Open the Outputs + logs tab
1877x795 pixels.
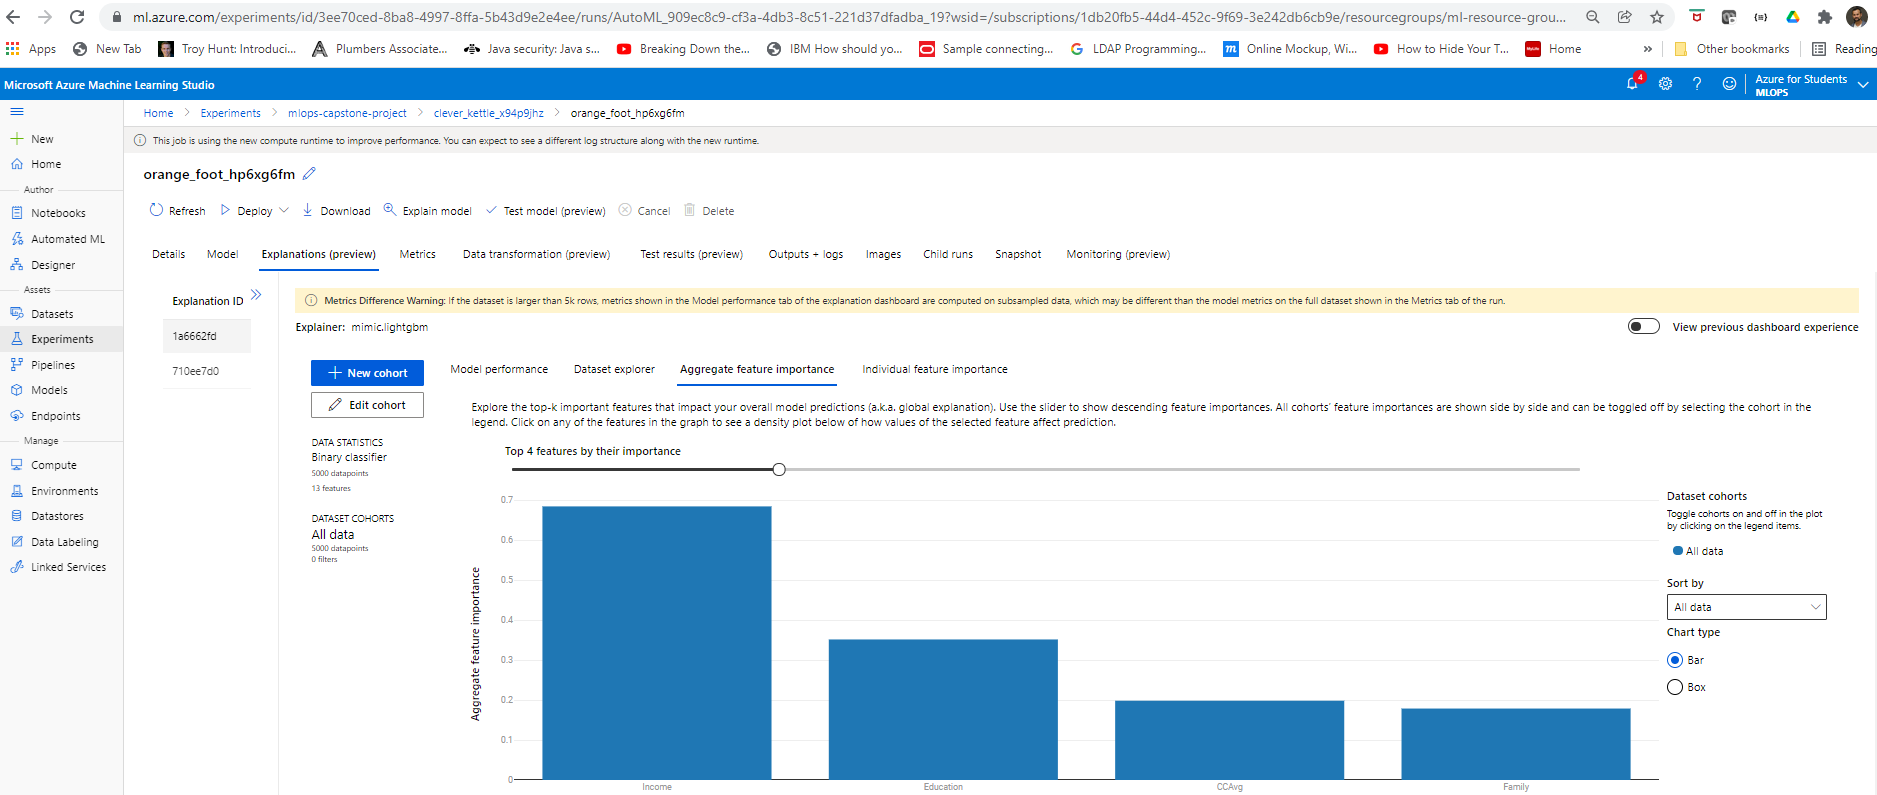[805, 254]
